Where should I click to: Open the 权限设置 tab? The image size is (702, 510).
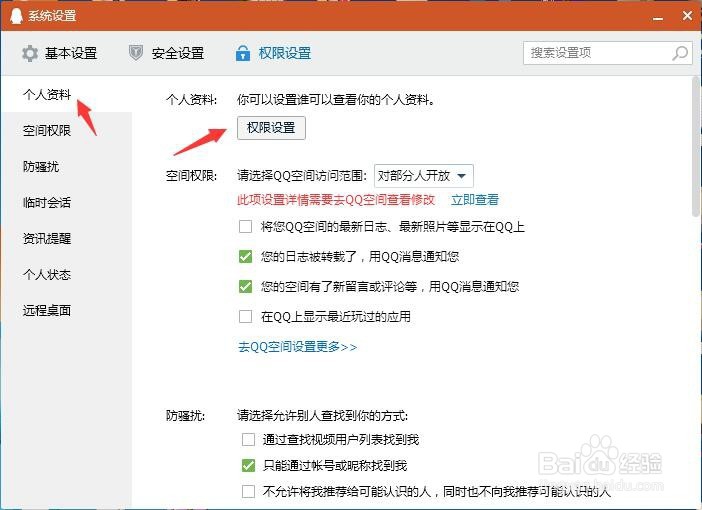tap(273, 53)
